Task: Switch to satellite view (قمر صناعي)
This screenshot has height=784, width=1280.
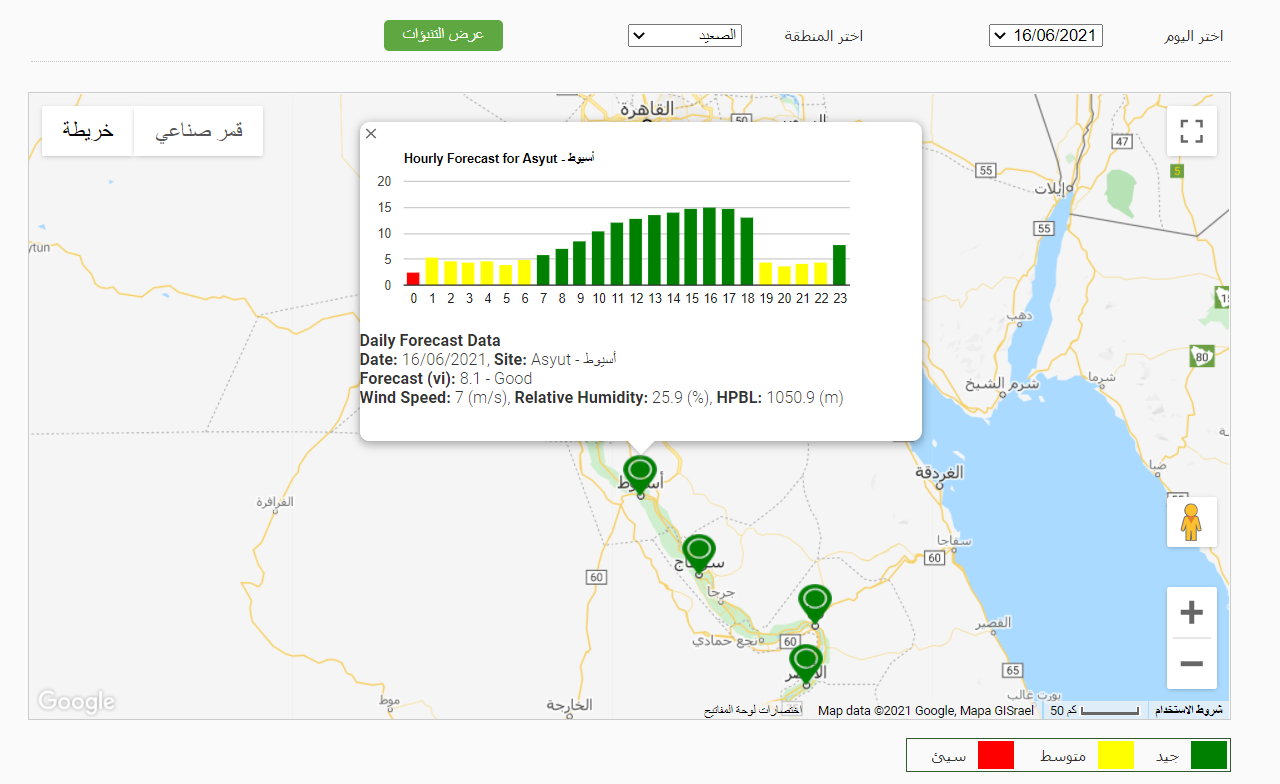Action: tap(199, 131)
